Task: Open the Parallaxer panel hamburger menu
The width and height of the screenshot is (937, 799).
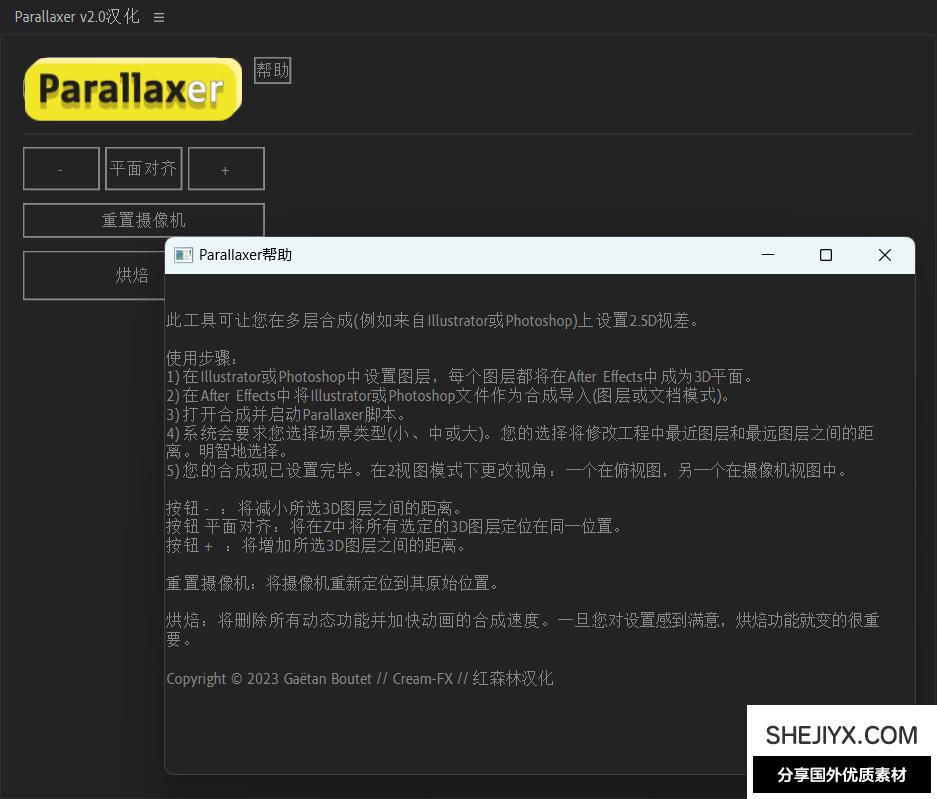Action: tap(159, 18)
